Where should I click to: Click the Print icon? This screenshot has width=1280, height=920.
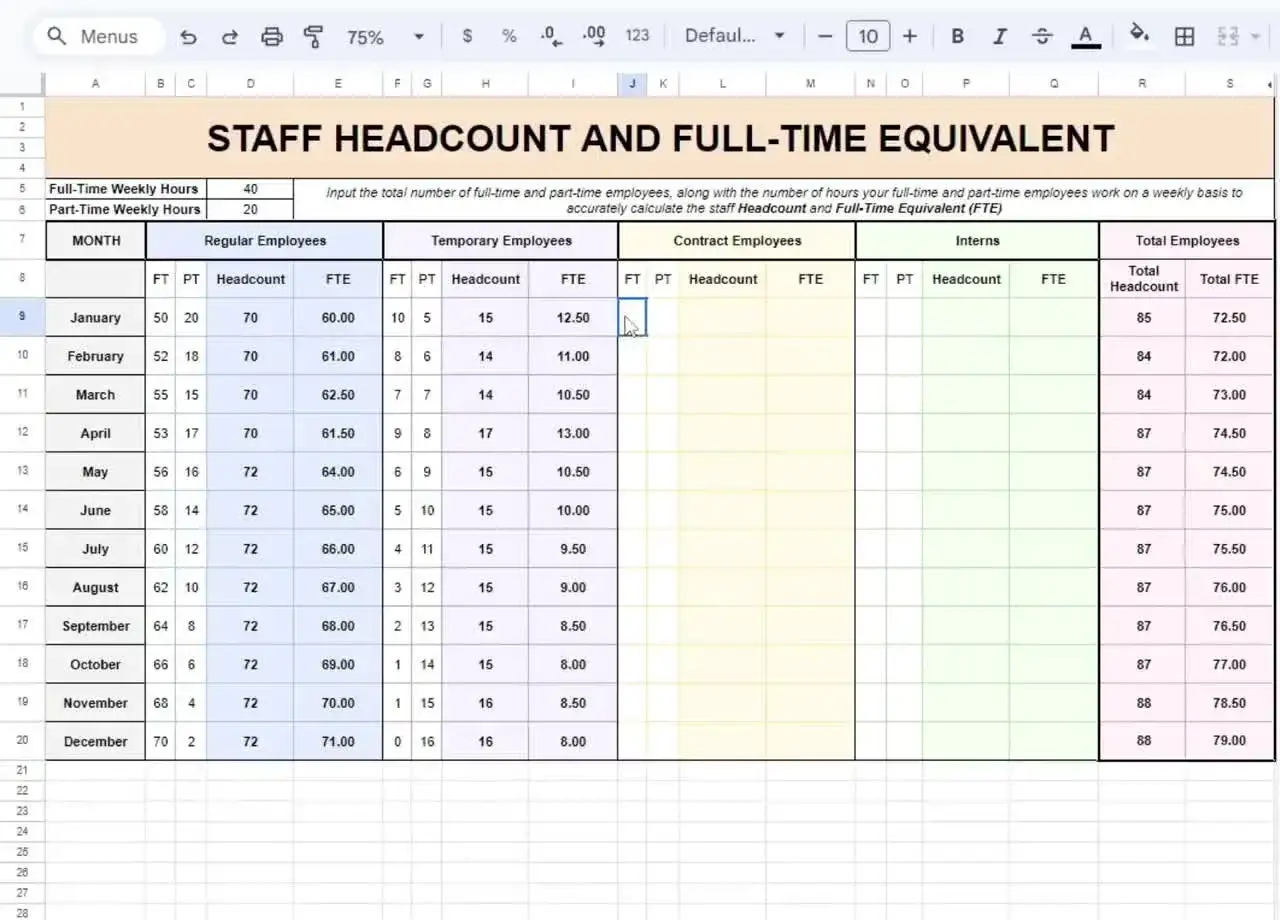coord(272,37)
